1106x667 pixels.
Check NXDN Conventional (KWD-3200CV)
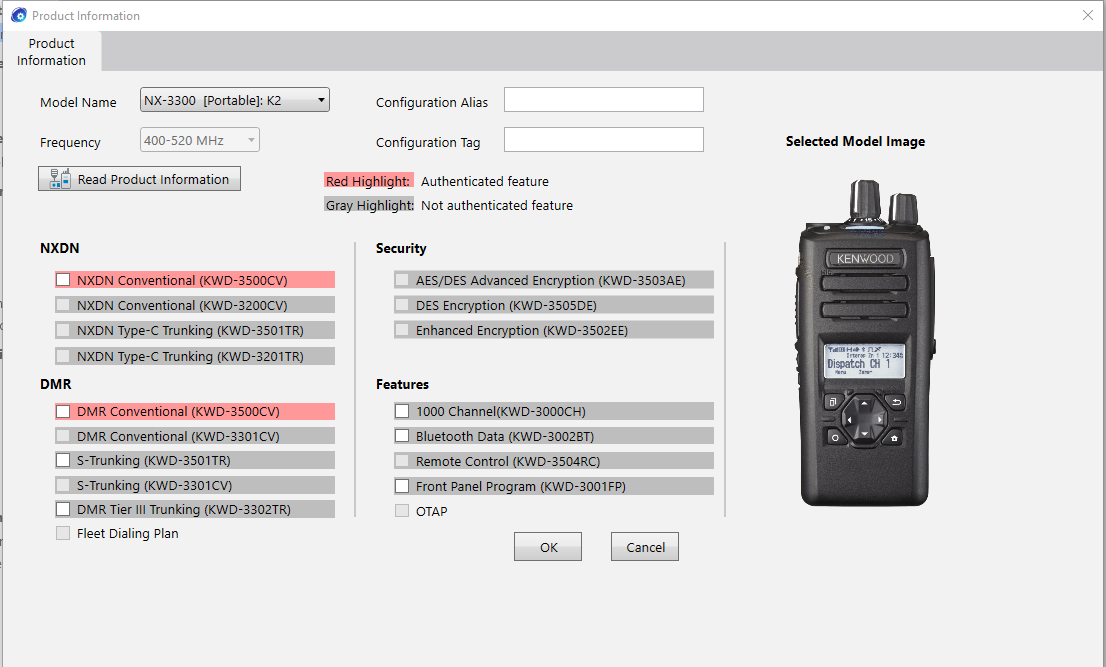click(63, 305)
